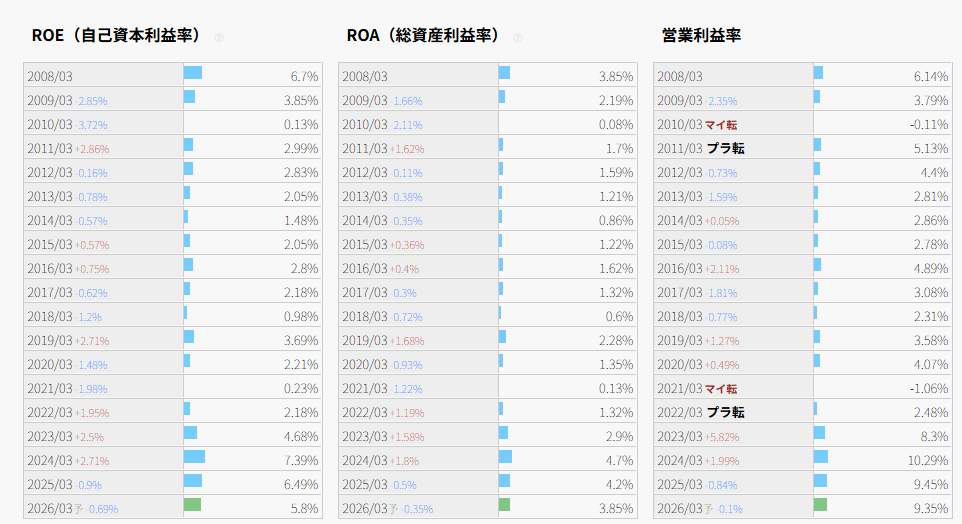962x524 pixels.
Task: Select the マイ転 label in 営業利益率 2010/03
Action: [x=721, y=125]
